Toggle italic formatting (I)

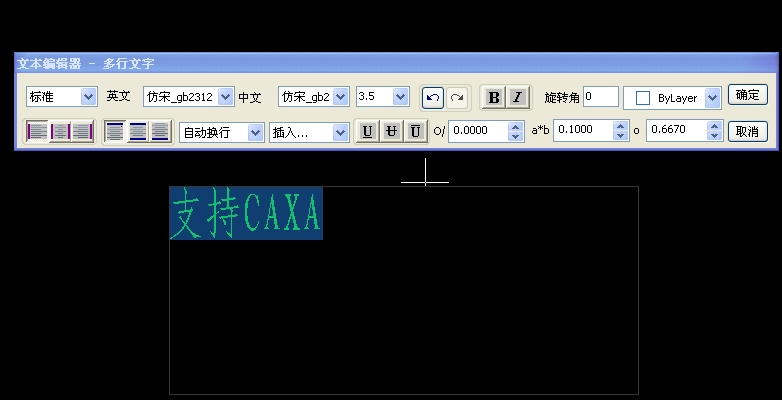(x=517, y=97)
